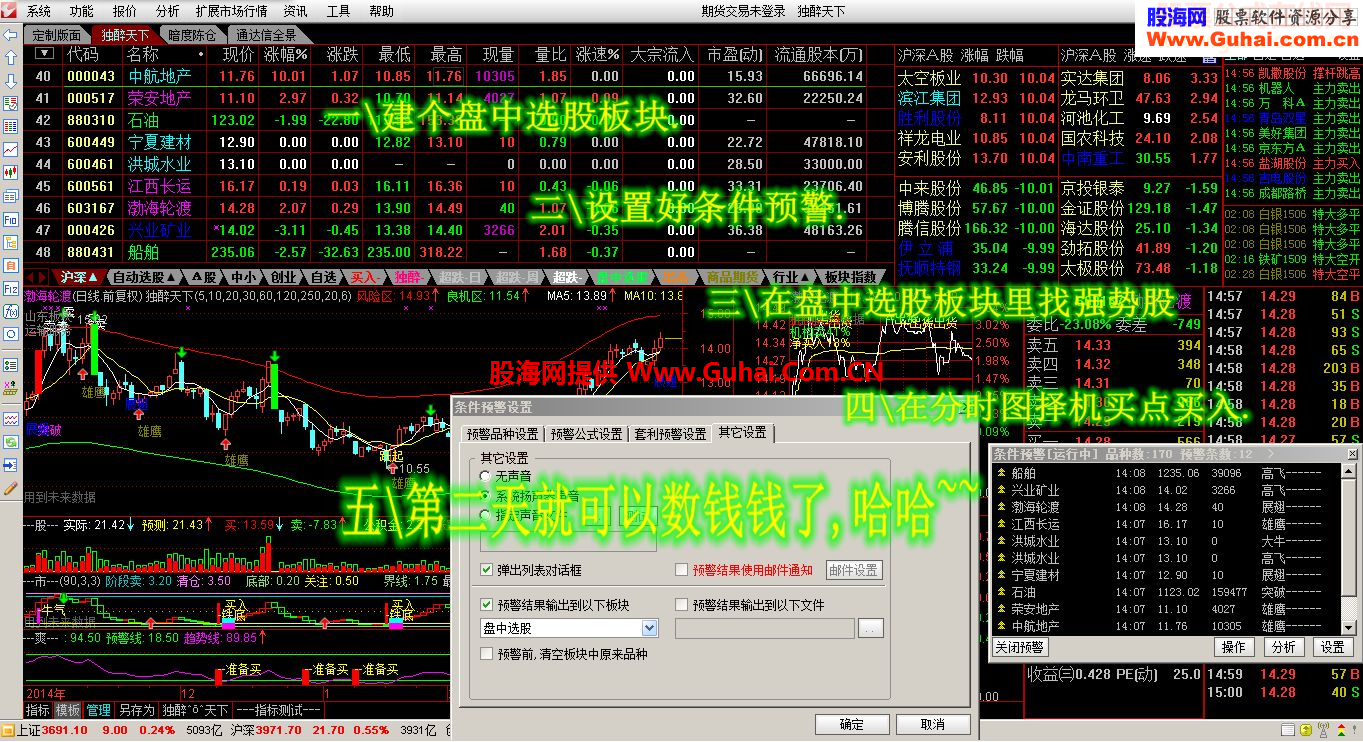Screen dimensions: 1363x742
Task: Click right red arrow before 沪深 tab
Action: pos(44,277)
